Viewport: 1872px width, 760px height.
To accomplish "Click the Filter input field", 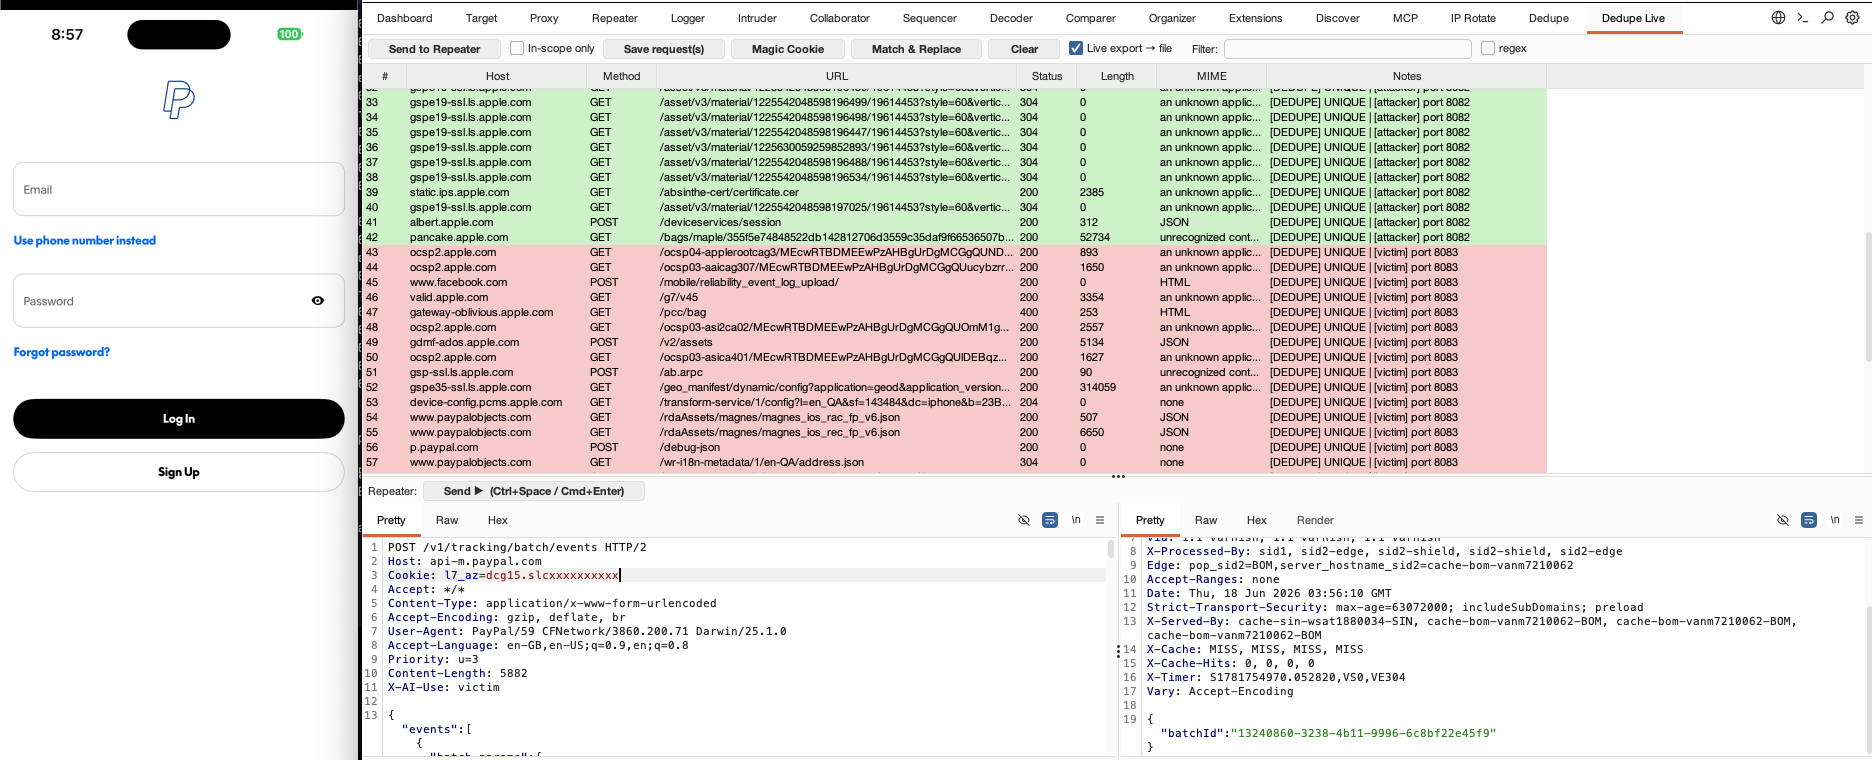I will click(x=1348, y=49).
